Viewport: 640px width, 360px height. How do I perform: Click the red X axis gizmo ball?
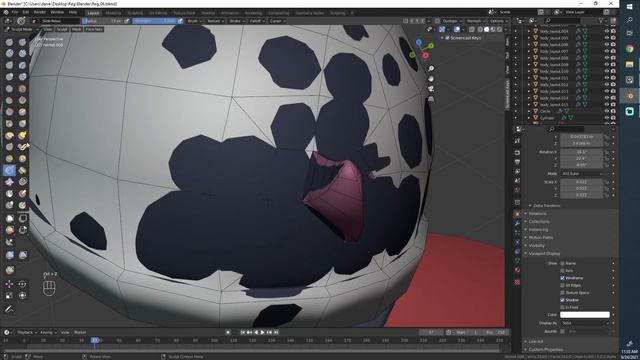pyautogui.click(x=425, y=55)
